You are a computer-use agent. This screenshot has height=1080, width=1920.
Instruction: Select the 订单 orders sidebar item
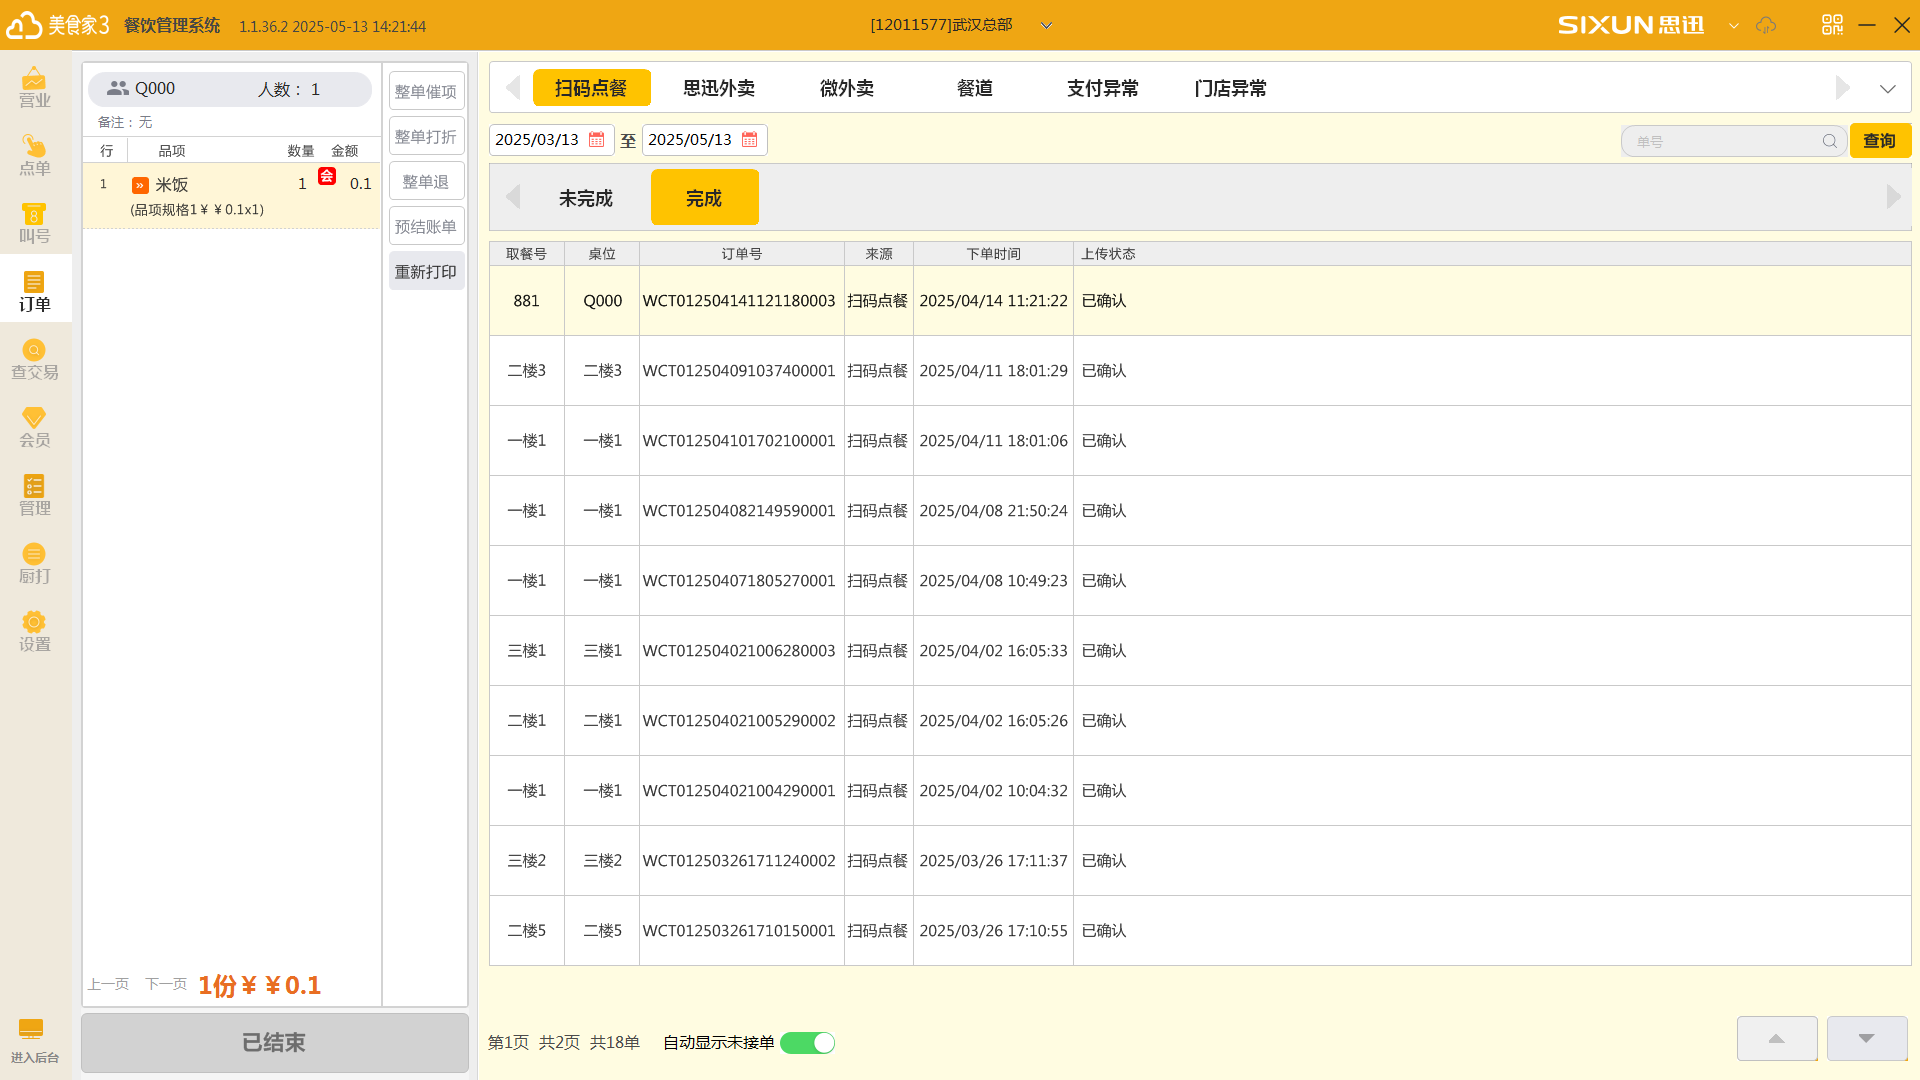35,290
